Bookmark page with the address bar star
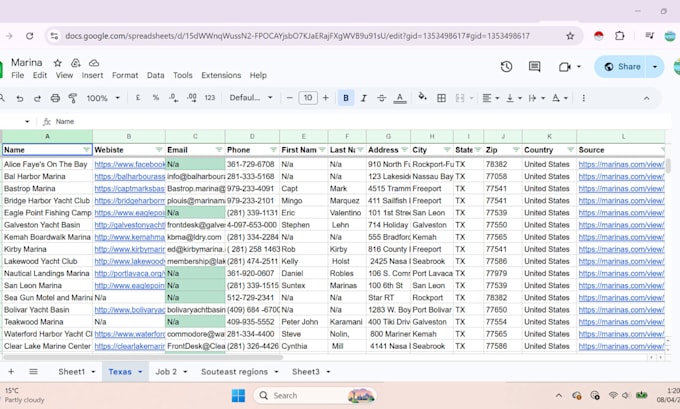Viewport: 680px width, 409px height. (570, 36)
